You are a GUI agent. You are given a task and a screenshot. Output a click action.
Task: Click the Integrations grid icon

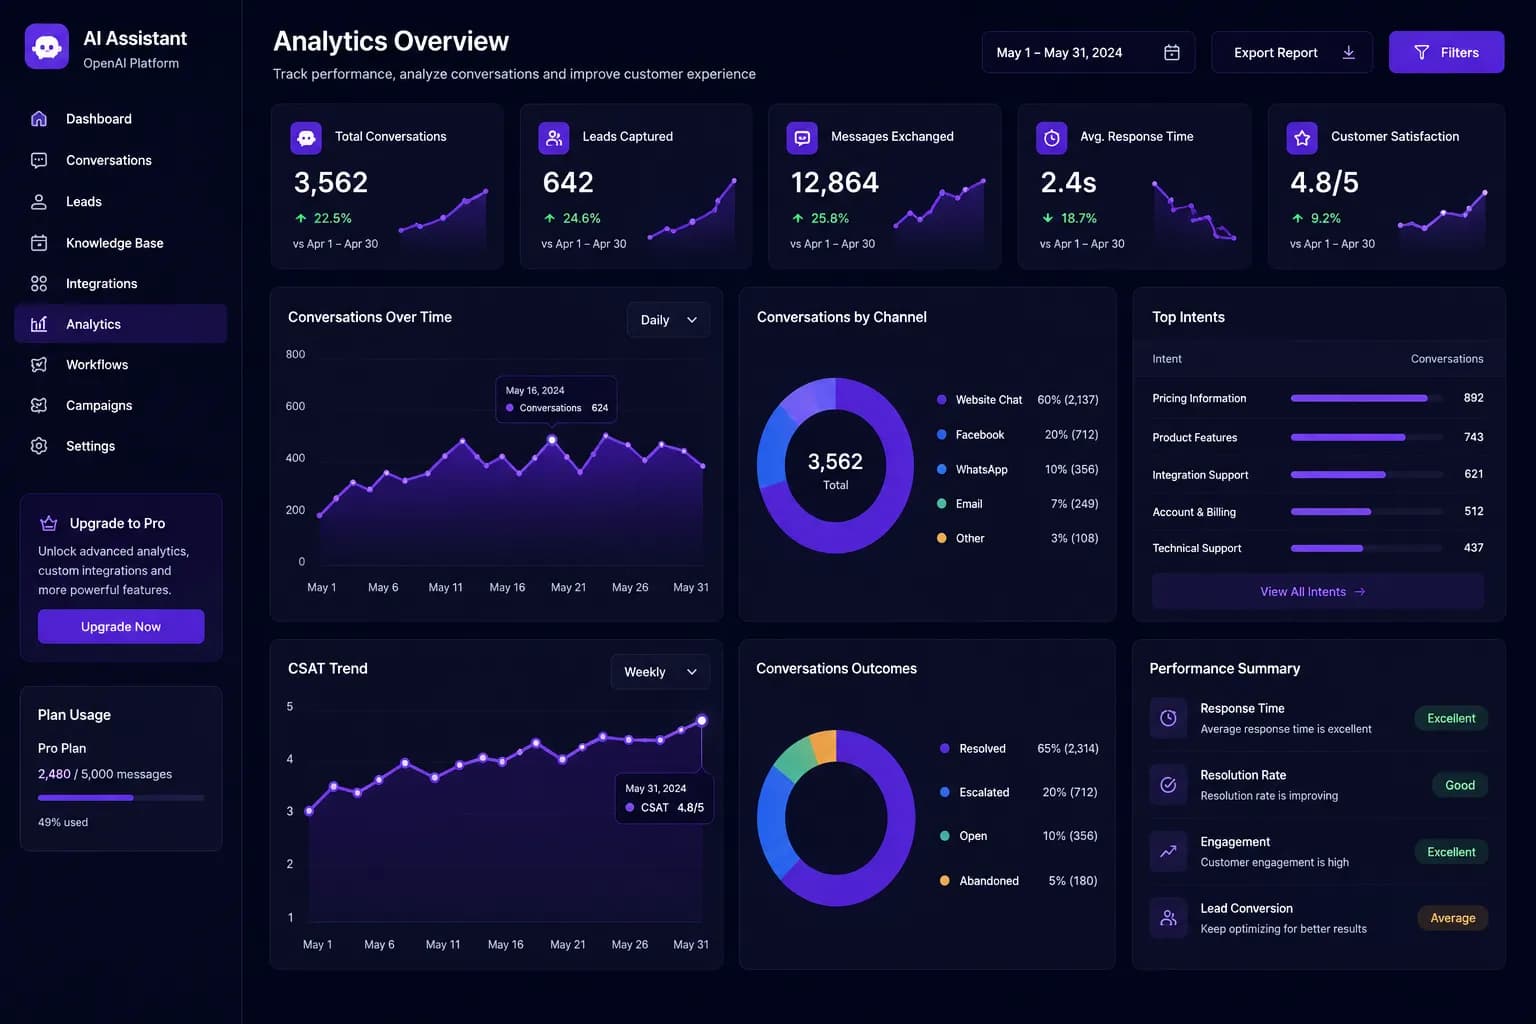[x=39, y=284]
